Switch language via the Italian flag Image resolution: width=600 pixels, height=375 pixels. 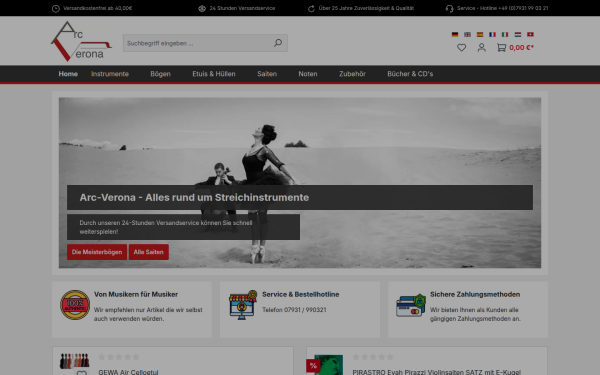coord(505,34)
